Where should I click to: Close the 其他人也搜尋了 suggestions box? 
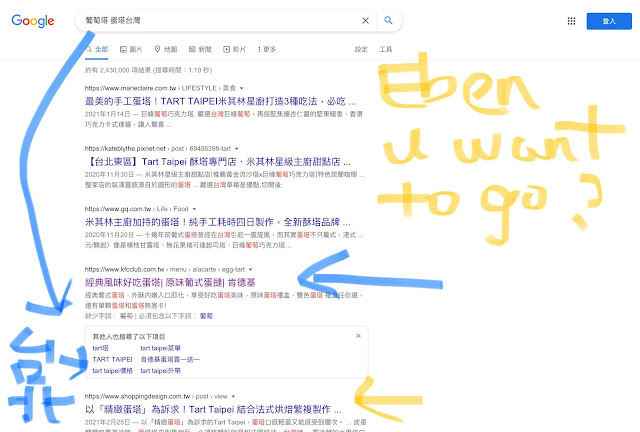pos(358,336)
